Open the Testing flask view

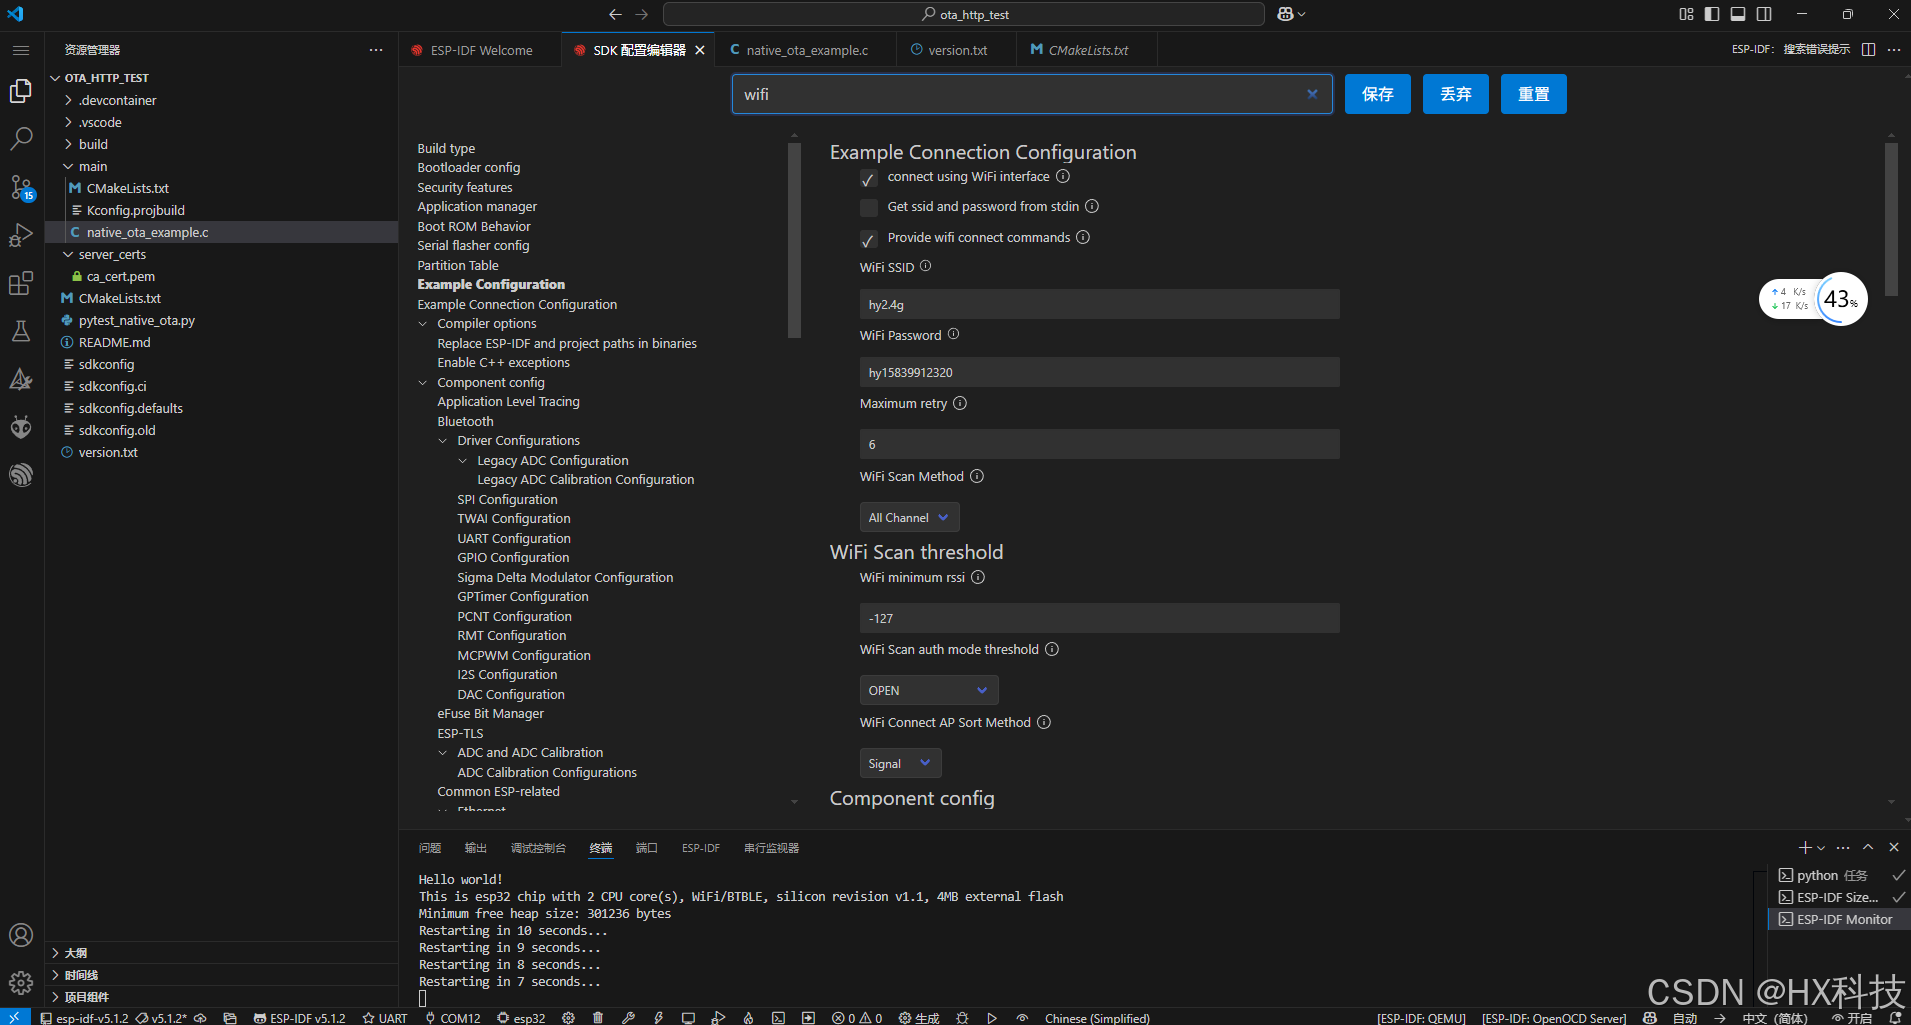click(x=21, y=331)
